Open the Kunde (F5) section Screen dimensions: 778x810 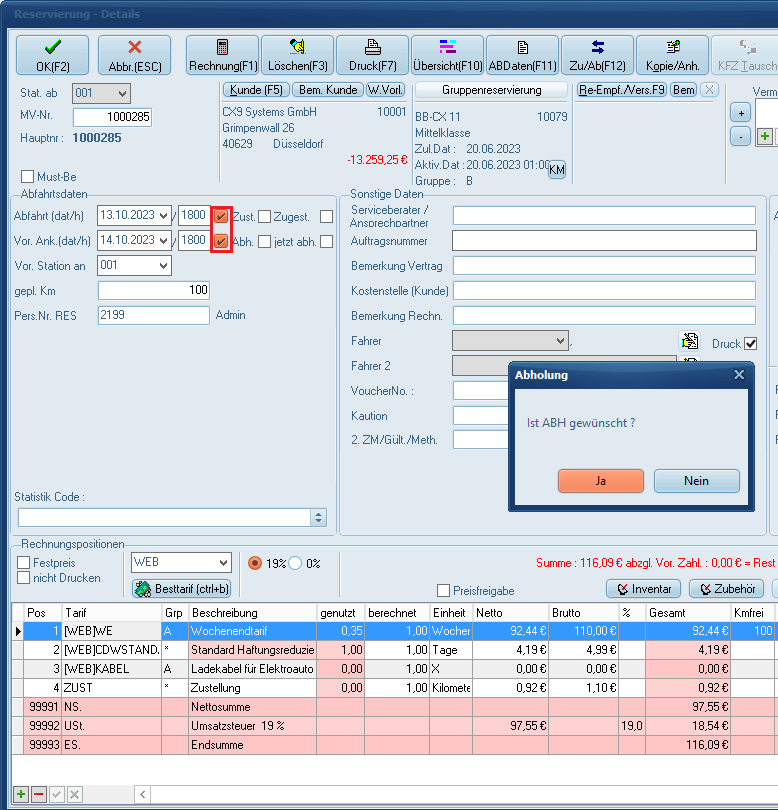255,90
